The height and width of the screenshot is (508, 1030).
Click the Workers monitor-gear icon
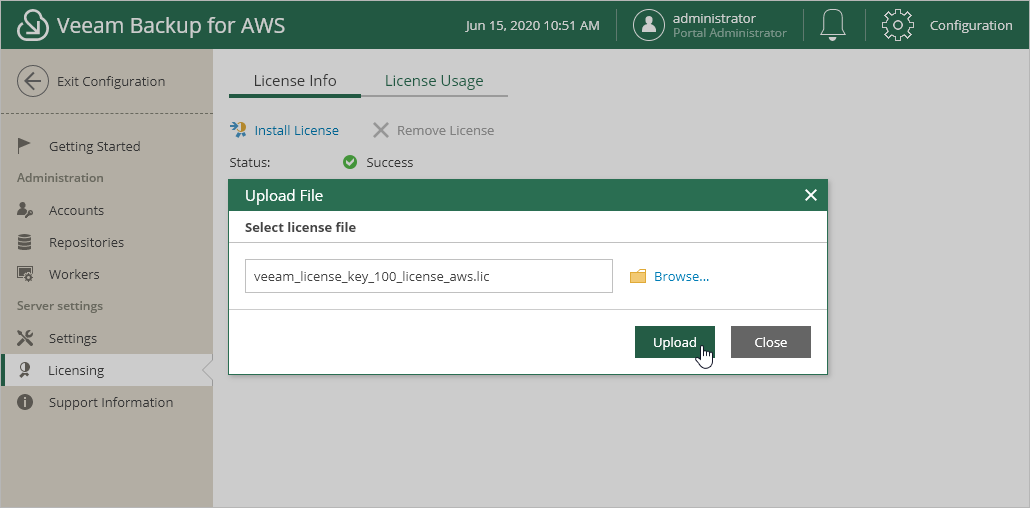[x=25, y=274]
